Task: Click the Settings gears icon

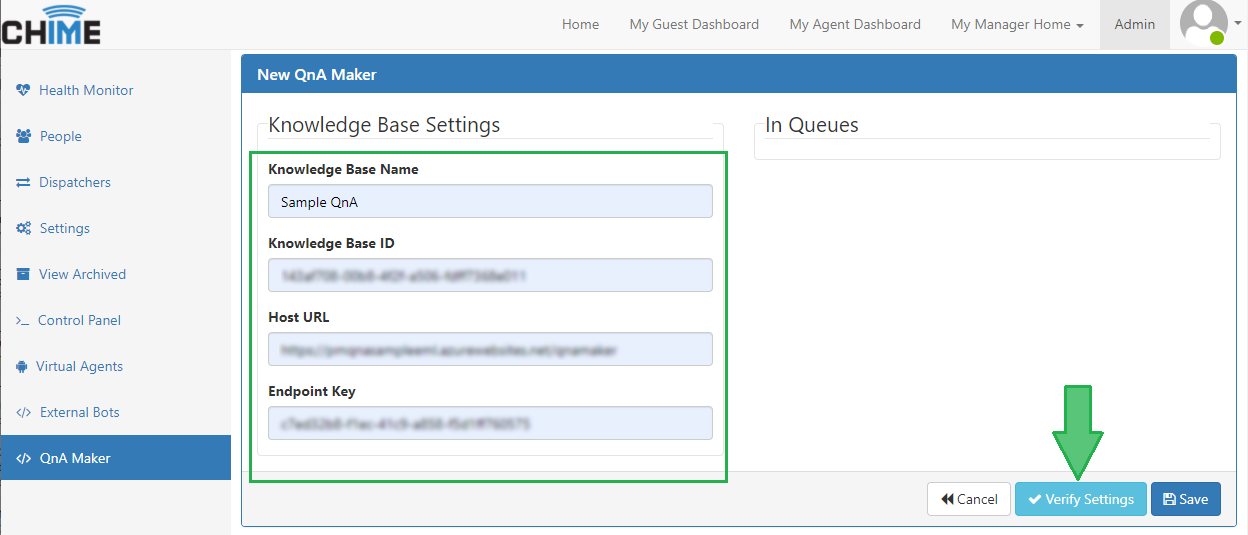Action: coord(24,228)
